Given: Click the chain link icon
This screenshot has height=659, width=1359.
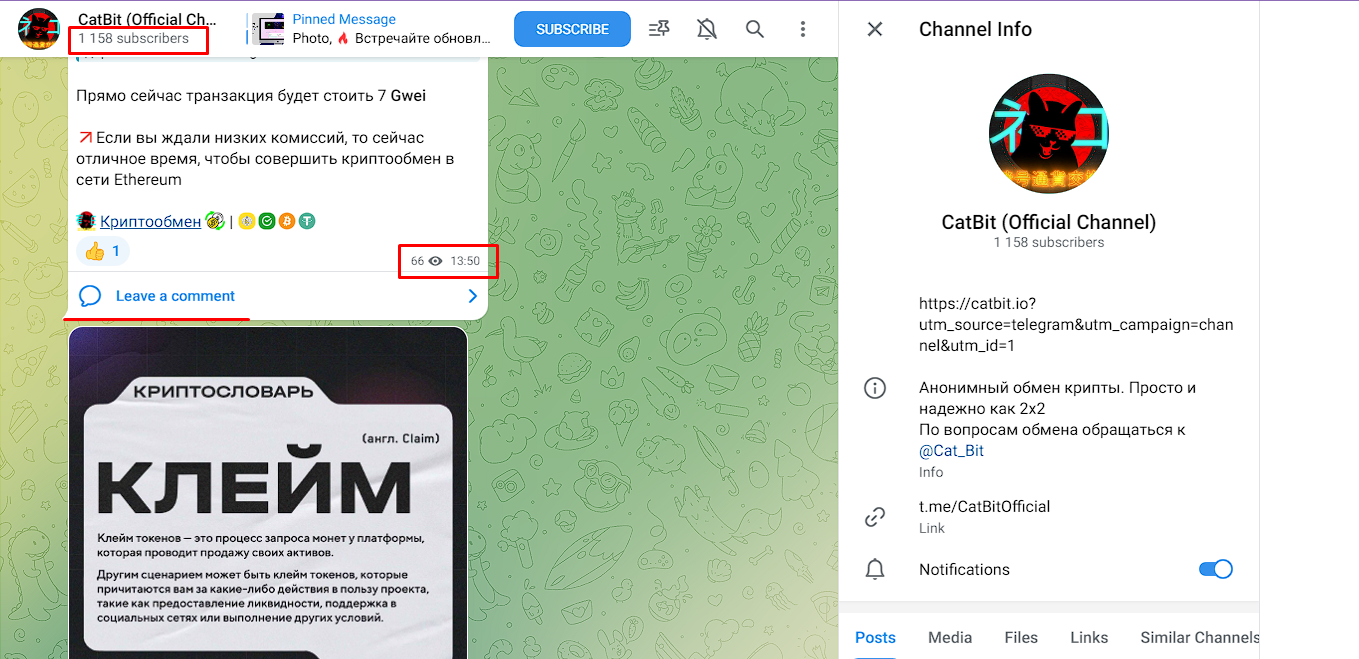Looking at the screenshot, I should (875, 517).
